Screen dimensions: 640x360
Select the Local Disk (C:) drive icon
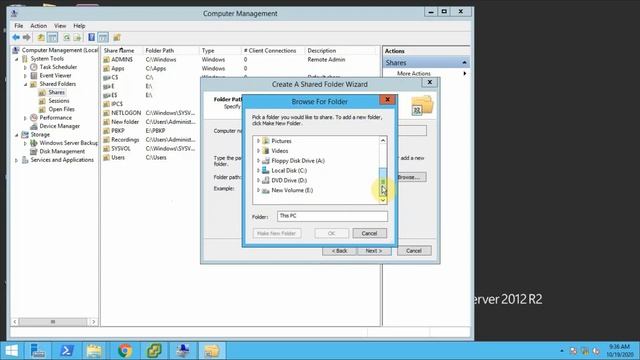tap(266, 171)
